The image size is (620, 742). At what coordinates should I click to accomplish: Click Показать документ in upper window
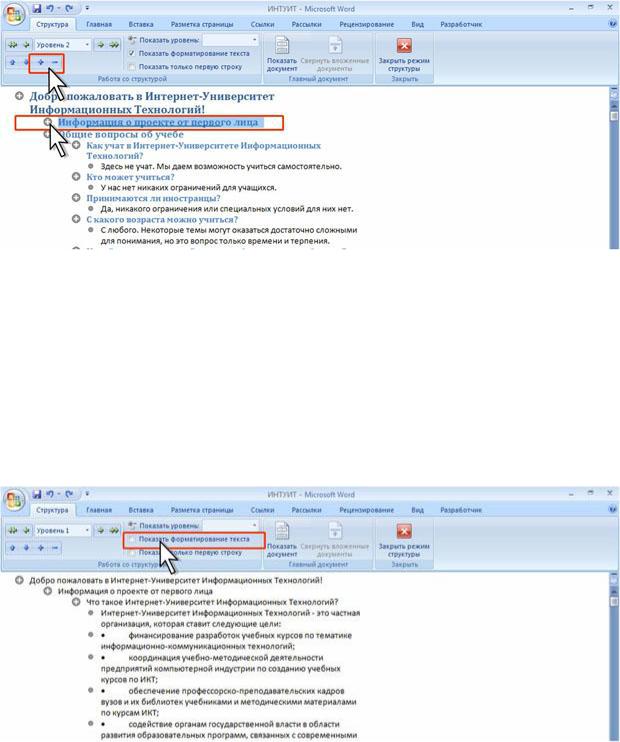[282, 54]
